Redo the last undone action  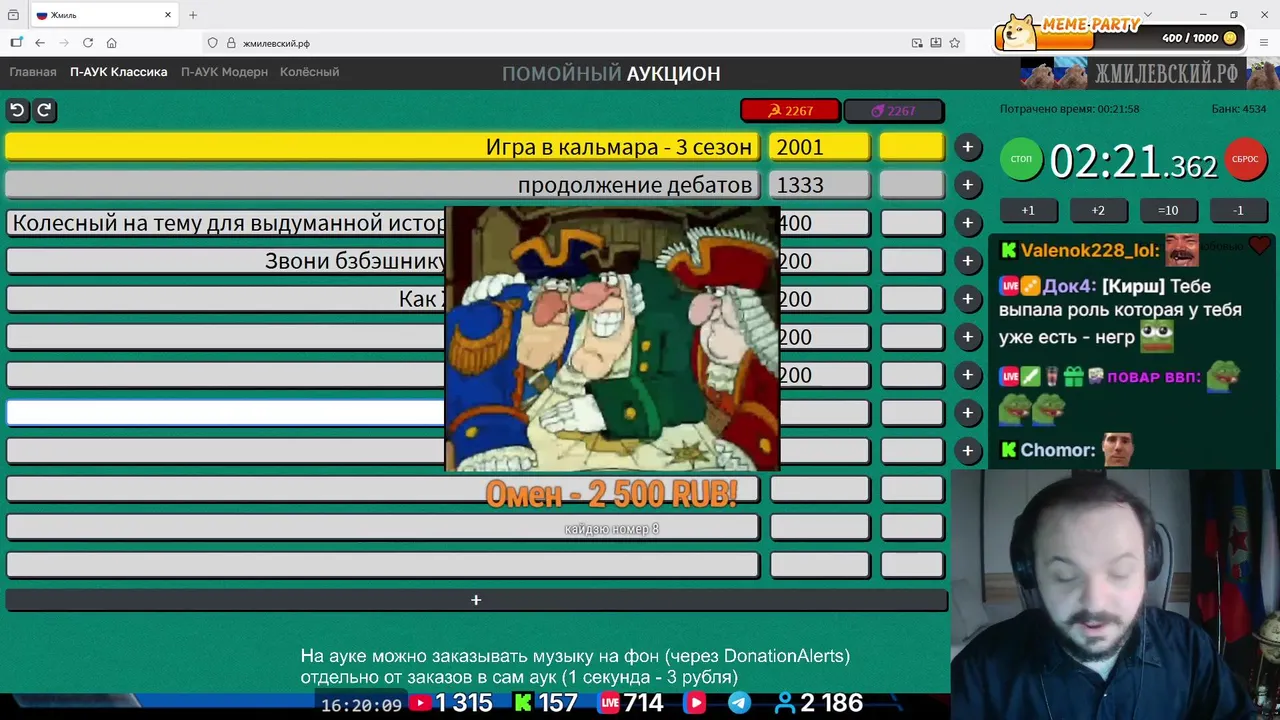(x=44, y=110)
